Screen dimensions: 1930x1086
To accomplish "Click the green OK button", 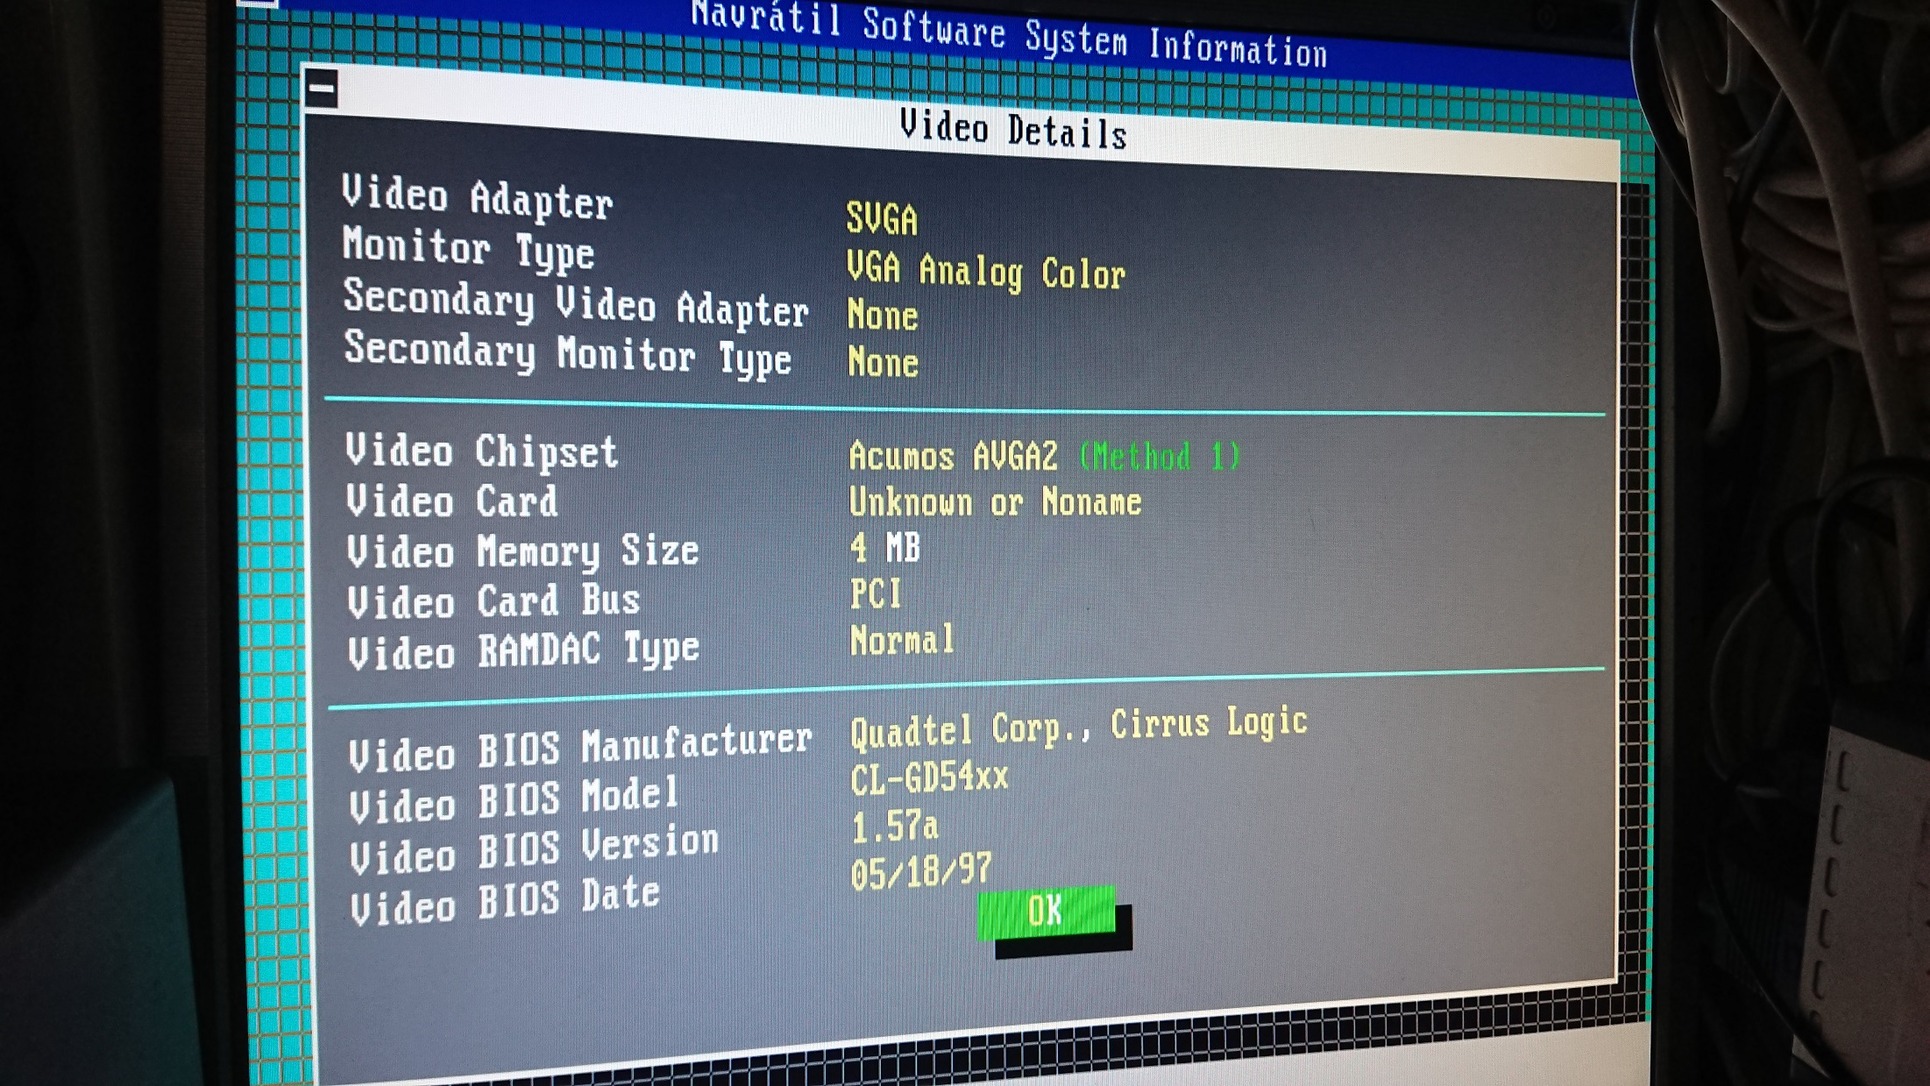I will pyautogui.click(x=1046, y=912).
